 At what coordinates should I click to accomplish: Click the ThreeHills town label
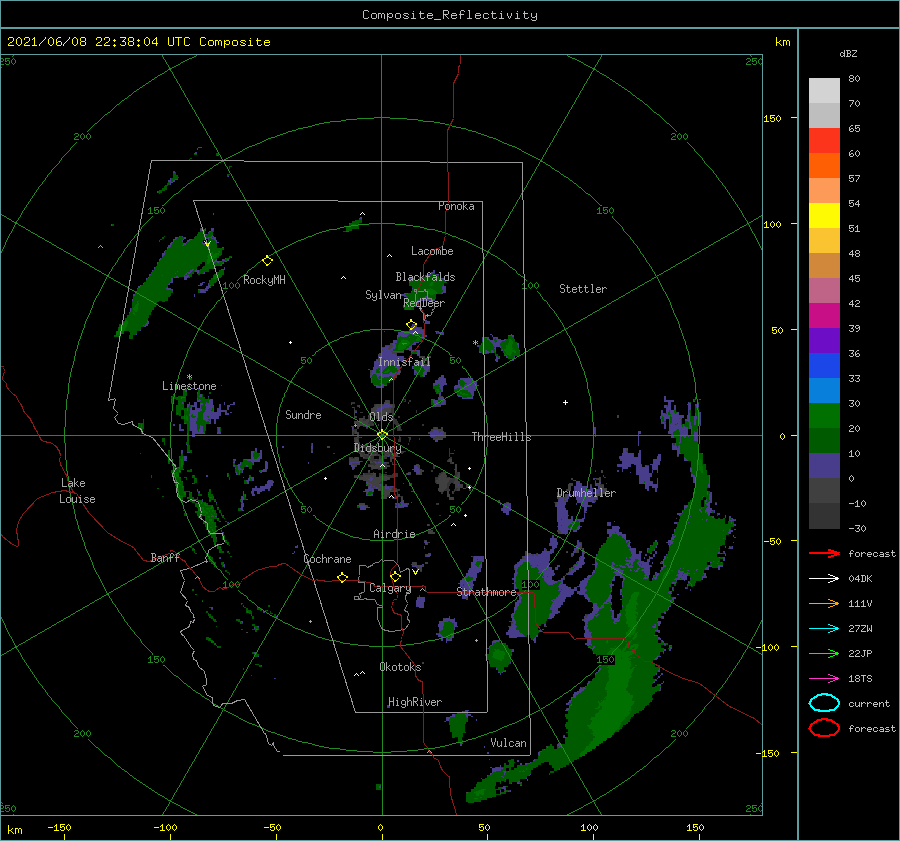pos(501,437)
